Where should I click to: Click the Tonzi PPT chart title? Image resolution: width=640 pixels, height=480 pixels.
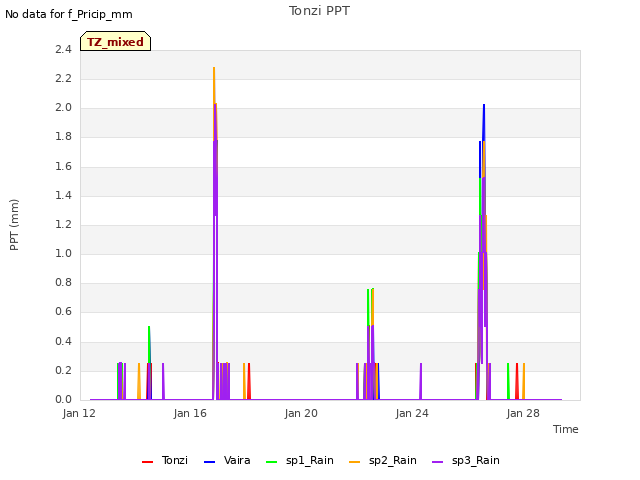[319, 11]
